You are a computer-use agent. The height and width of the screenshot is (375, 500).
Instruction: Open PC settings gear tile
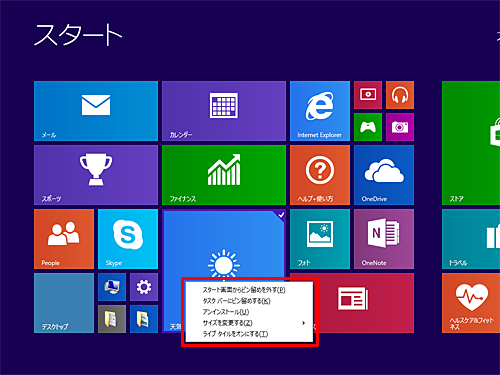pyautogui.click(x=144, y=287)
